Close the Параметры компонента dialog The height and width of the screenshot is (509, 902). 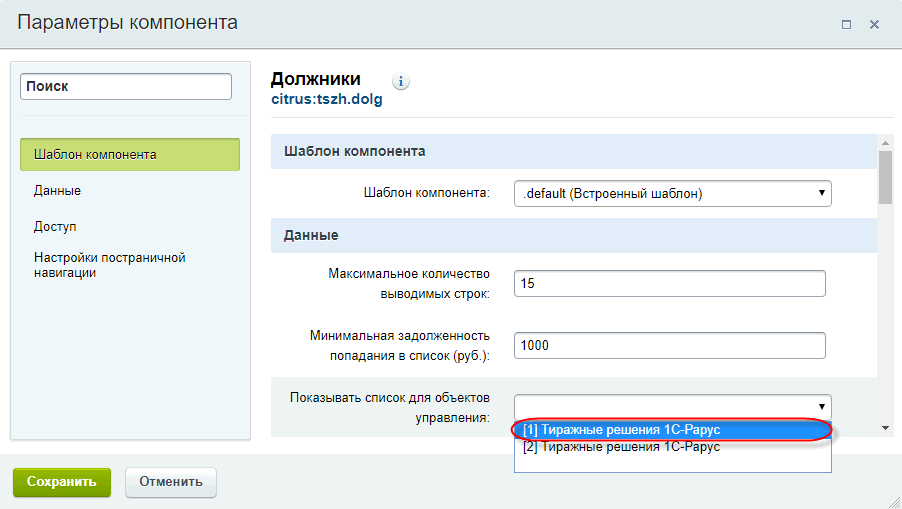[874, 24]
